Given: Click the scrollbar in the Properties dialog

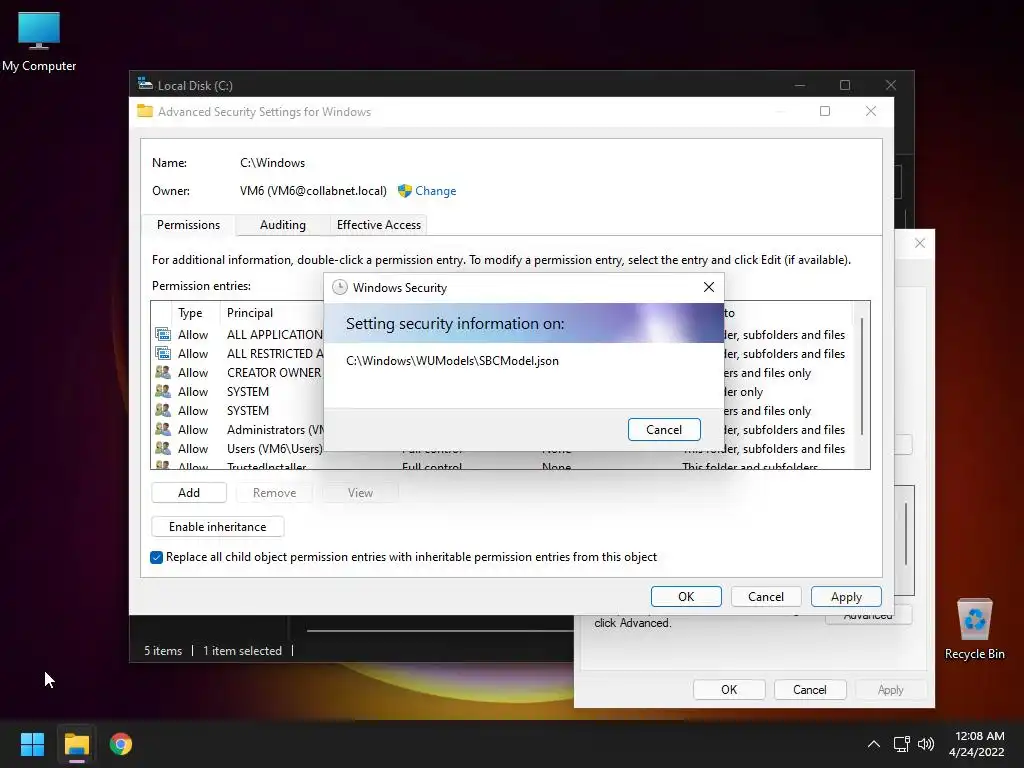Looking at the screenshot, I should tap(906, 533).
